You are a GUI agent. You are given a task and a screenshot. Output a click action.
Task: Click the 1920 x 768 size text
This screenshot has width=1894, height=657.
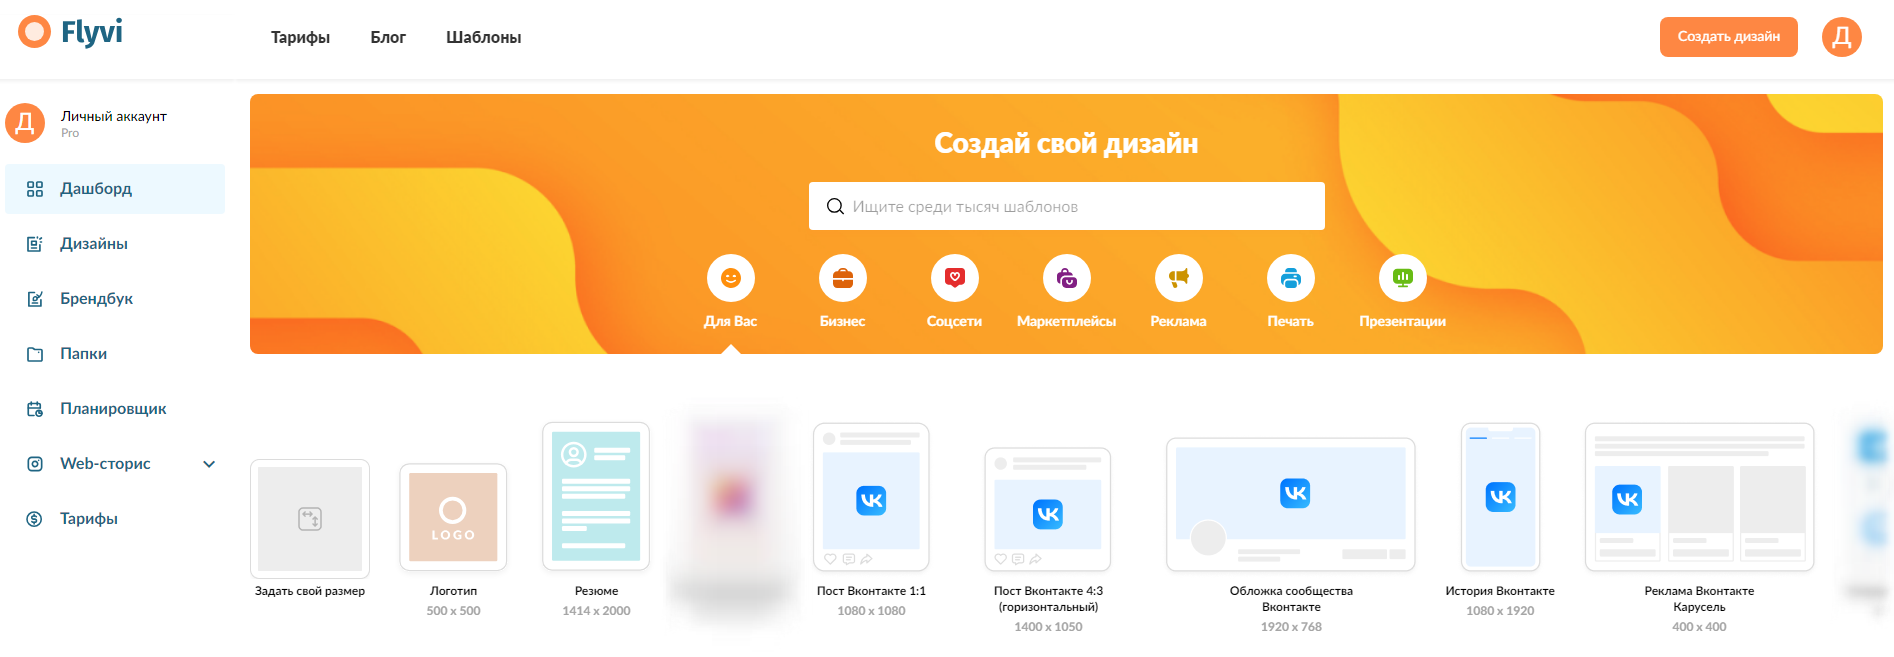pos(1291,627)
